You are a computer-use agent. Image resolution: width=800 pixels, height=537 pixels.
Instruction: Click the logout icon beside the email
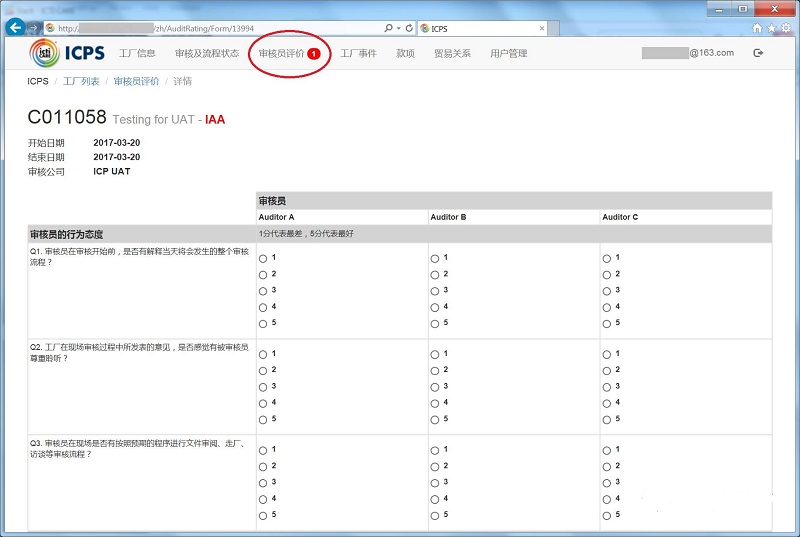tap(758, 53)
